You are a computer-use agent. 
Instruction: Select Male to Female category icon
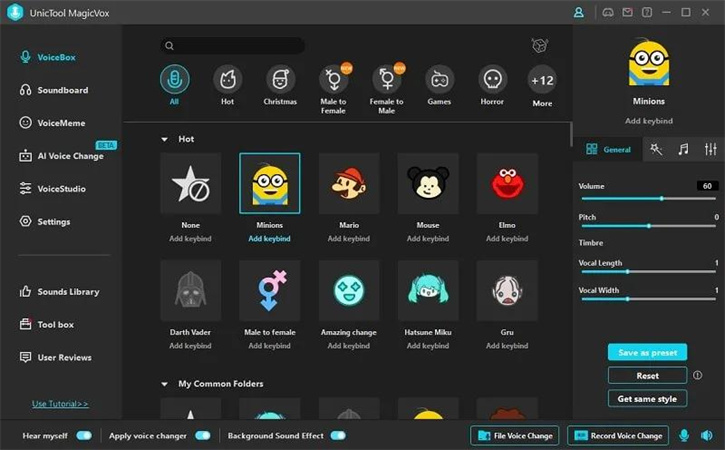tap(333, 80)
